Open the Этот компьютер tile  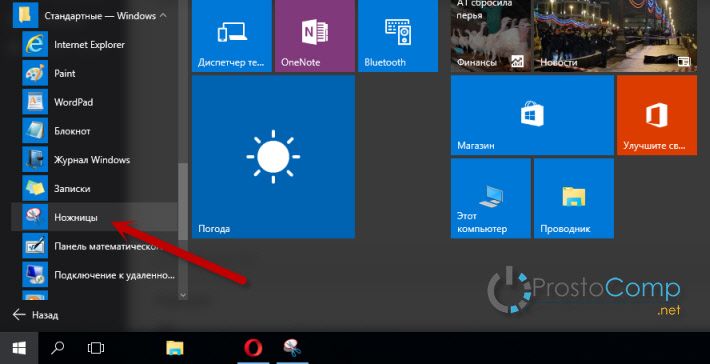pos(490,198)
